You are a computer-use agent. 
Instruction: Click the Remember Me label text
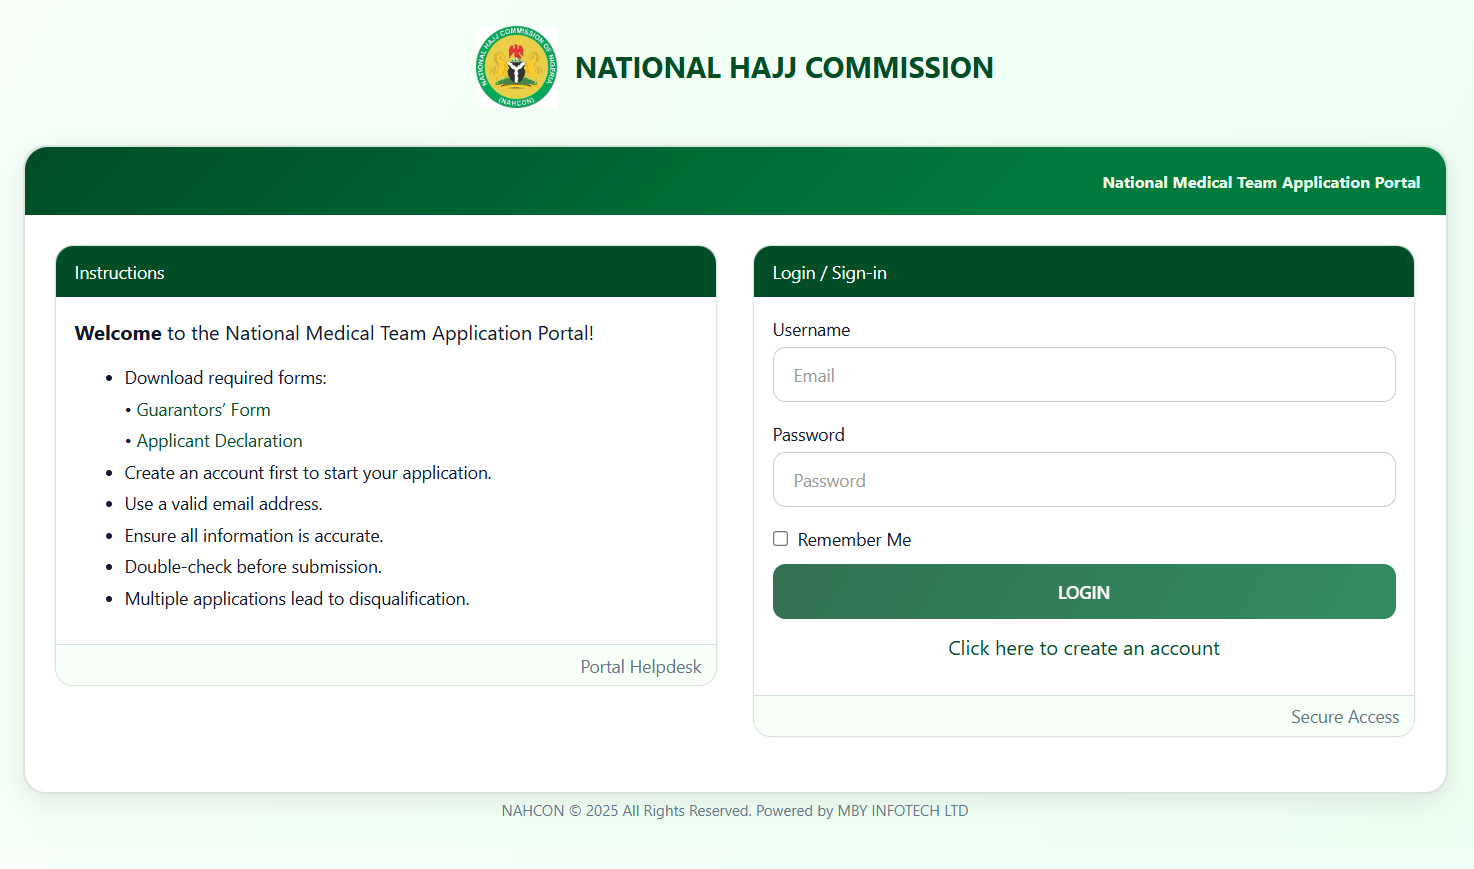(x=854, y=540)
